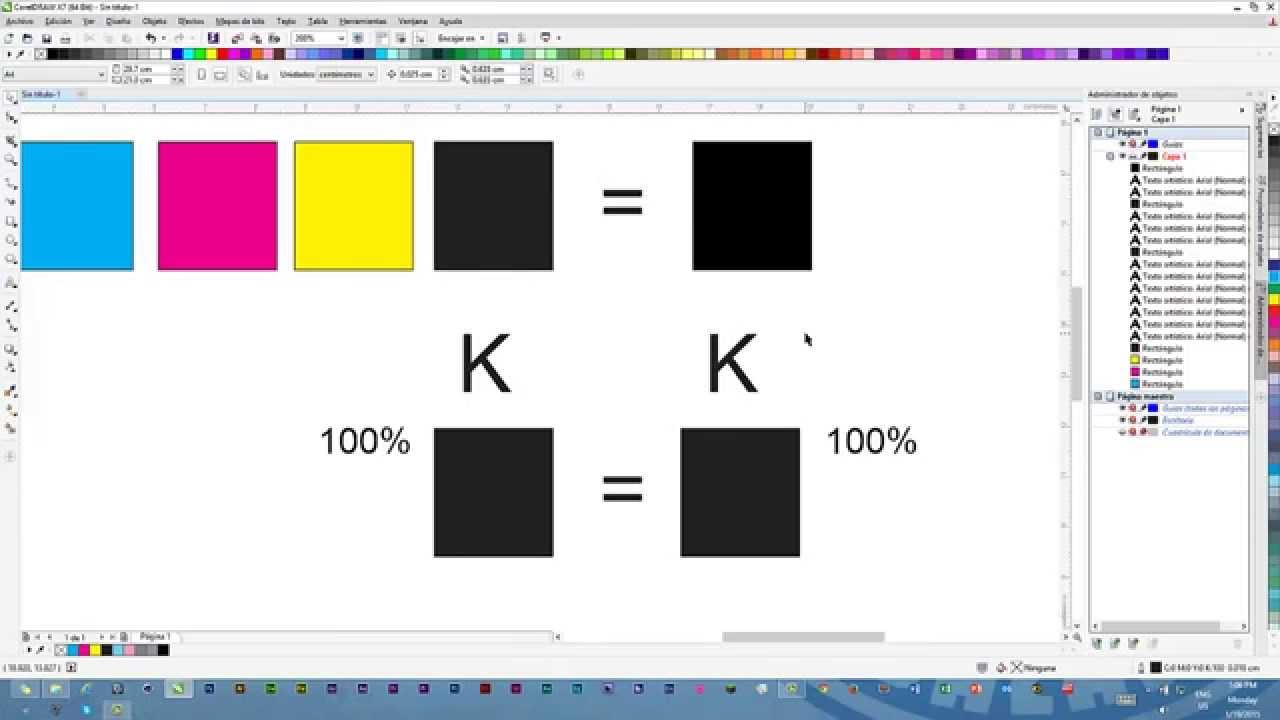Toggle visibility eye of Guías (todas las páginas)
Image resolution: width=1280 pixels, height=720 pixels.
[1122, 408]
